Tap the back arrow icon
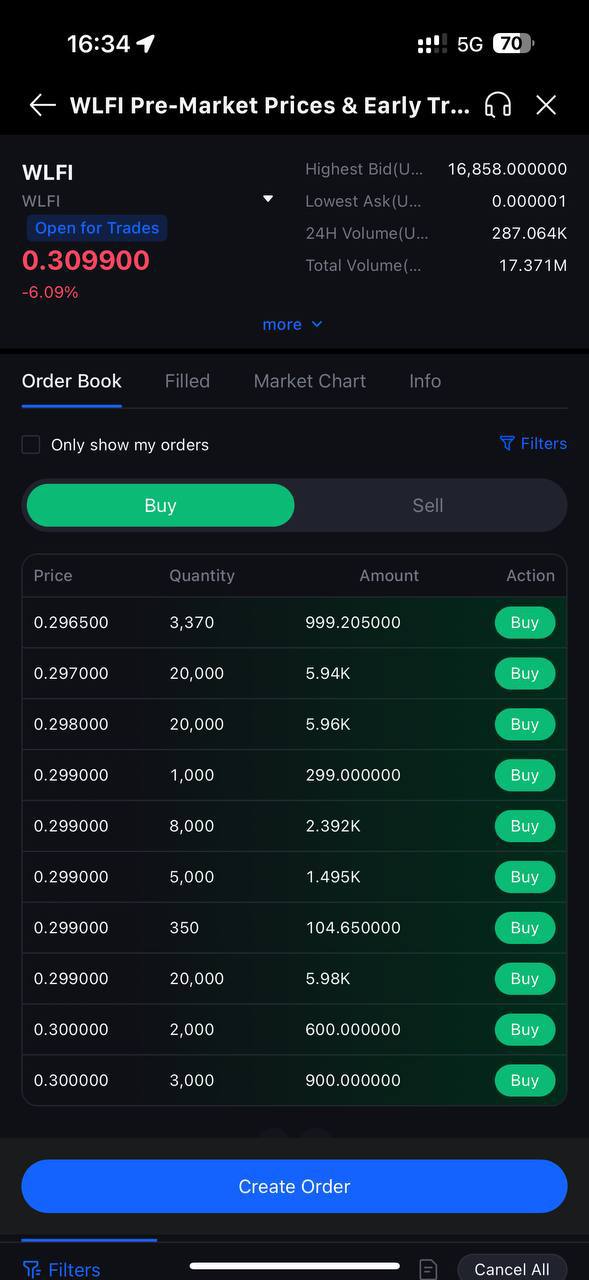 (42, 105)
